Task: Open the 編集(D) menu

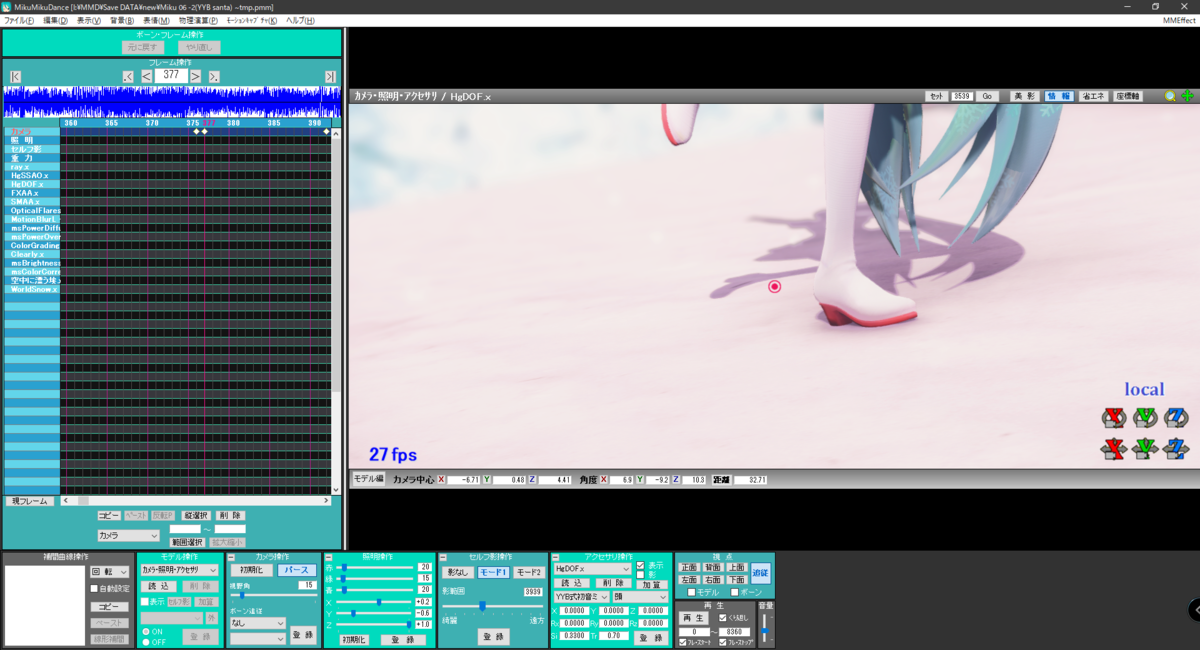Action: tap(55, 20)
